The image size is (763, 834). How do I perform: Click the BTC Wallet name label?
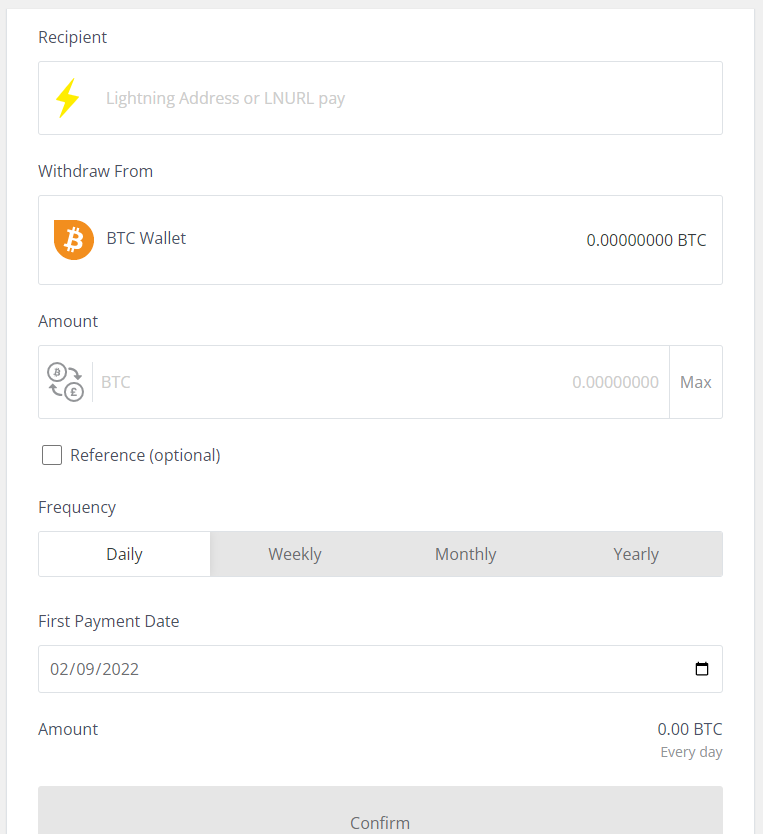(x=146, y=238)
